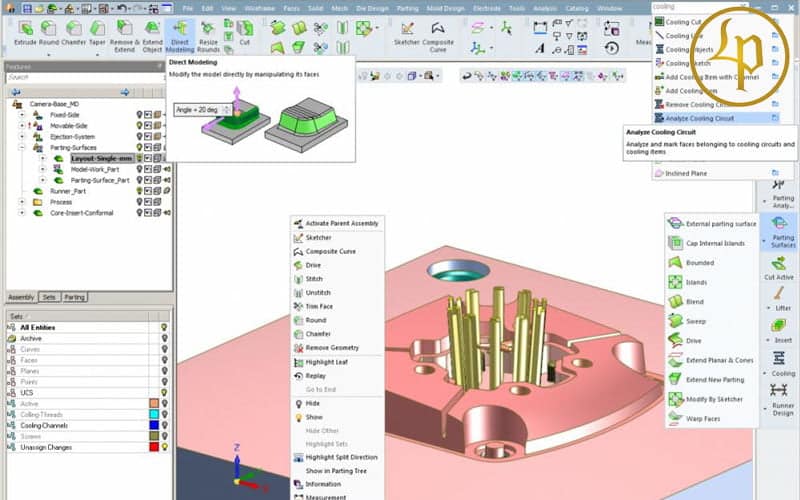Image resolution: width=800 pixels, height=500 pixels.
Task: Select Composite Curve in the ribbon toolbar
Action: tap(438, 36)
